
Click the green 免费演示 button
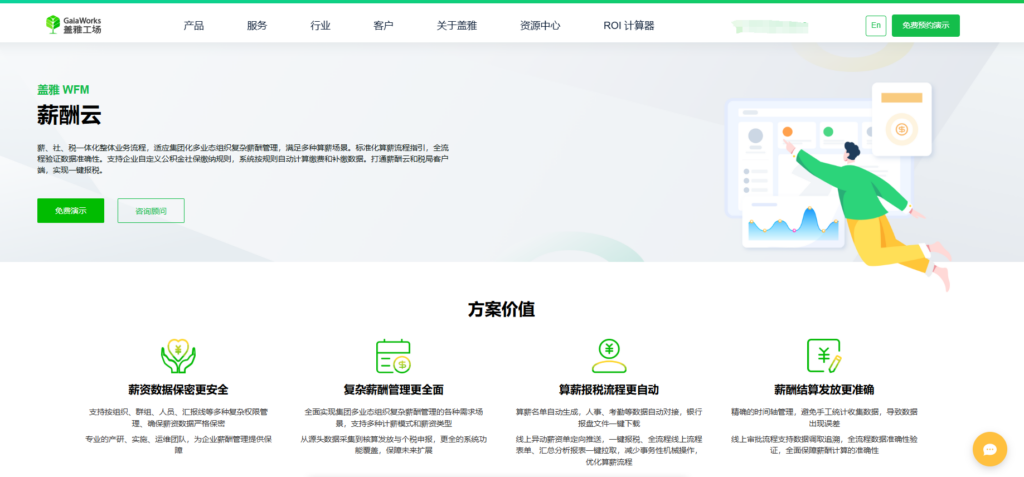(x=71, y=210)
